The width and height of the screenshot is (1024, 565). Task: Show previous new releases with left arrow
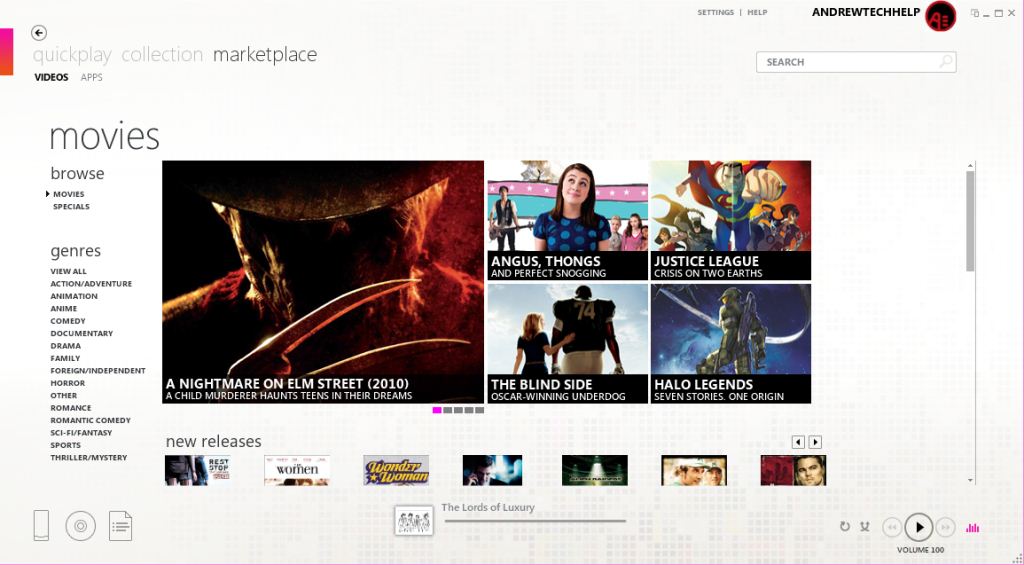(798, 442)
